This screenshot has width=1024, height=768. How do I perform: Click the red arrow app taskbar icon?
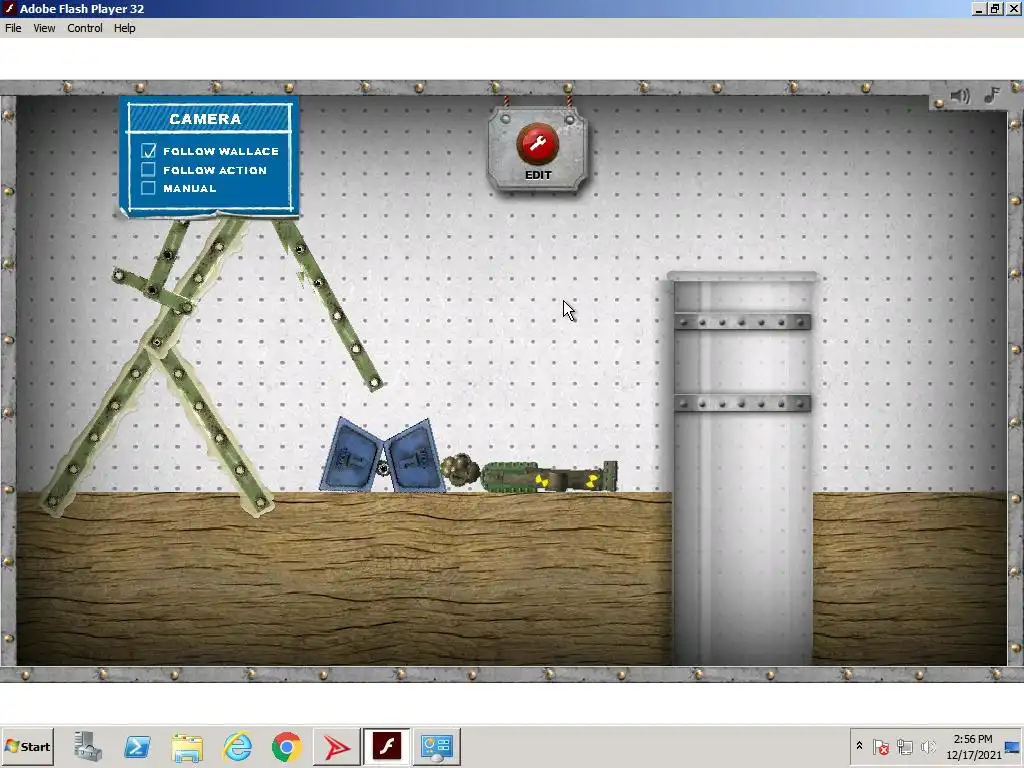336,747
